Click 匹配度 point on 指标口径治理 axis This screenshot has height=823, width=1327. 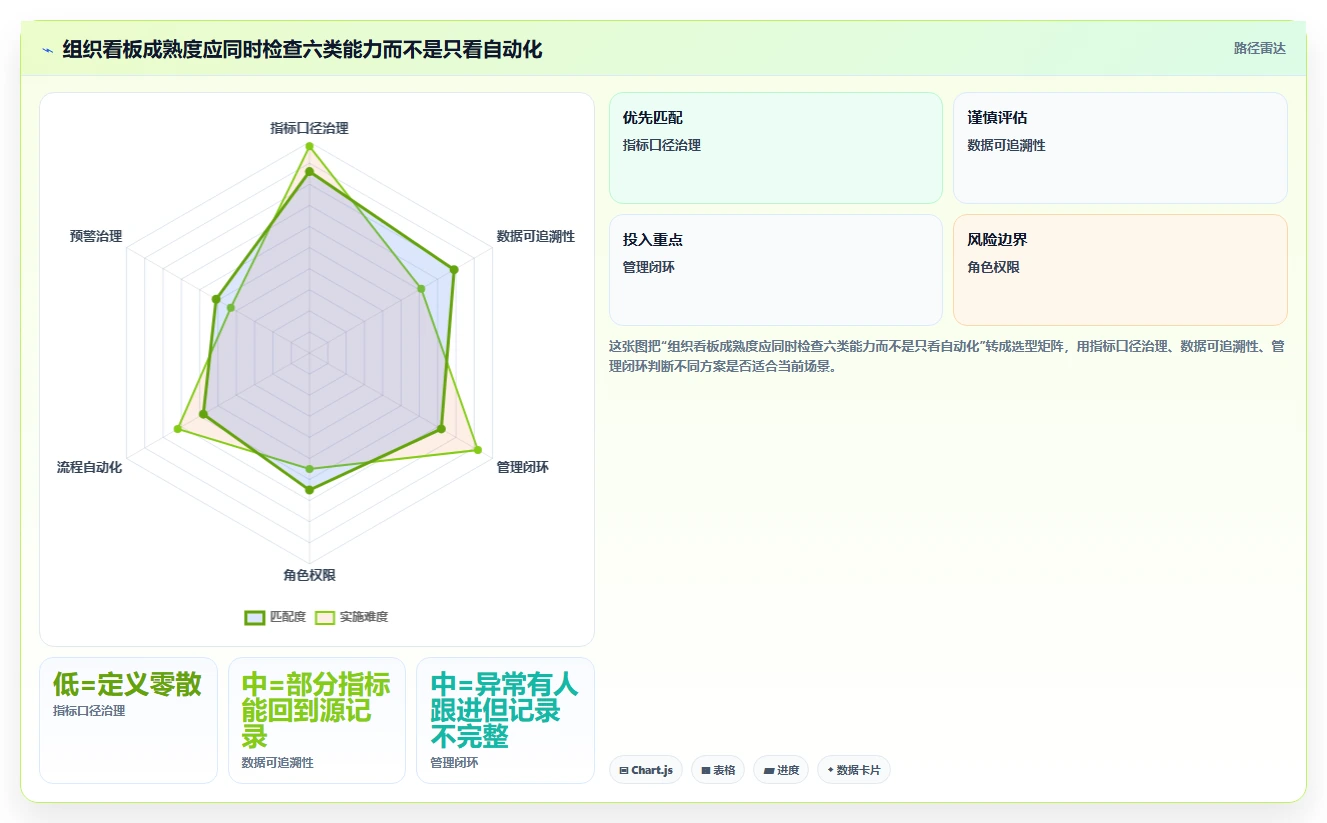[309, 172]
